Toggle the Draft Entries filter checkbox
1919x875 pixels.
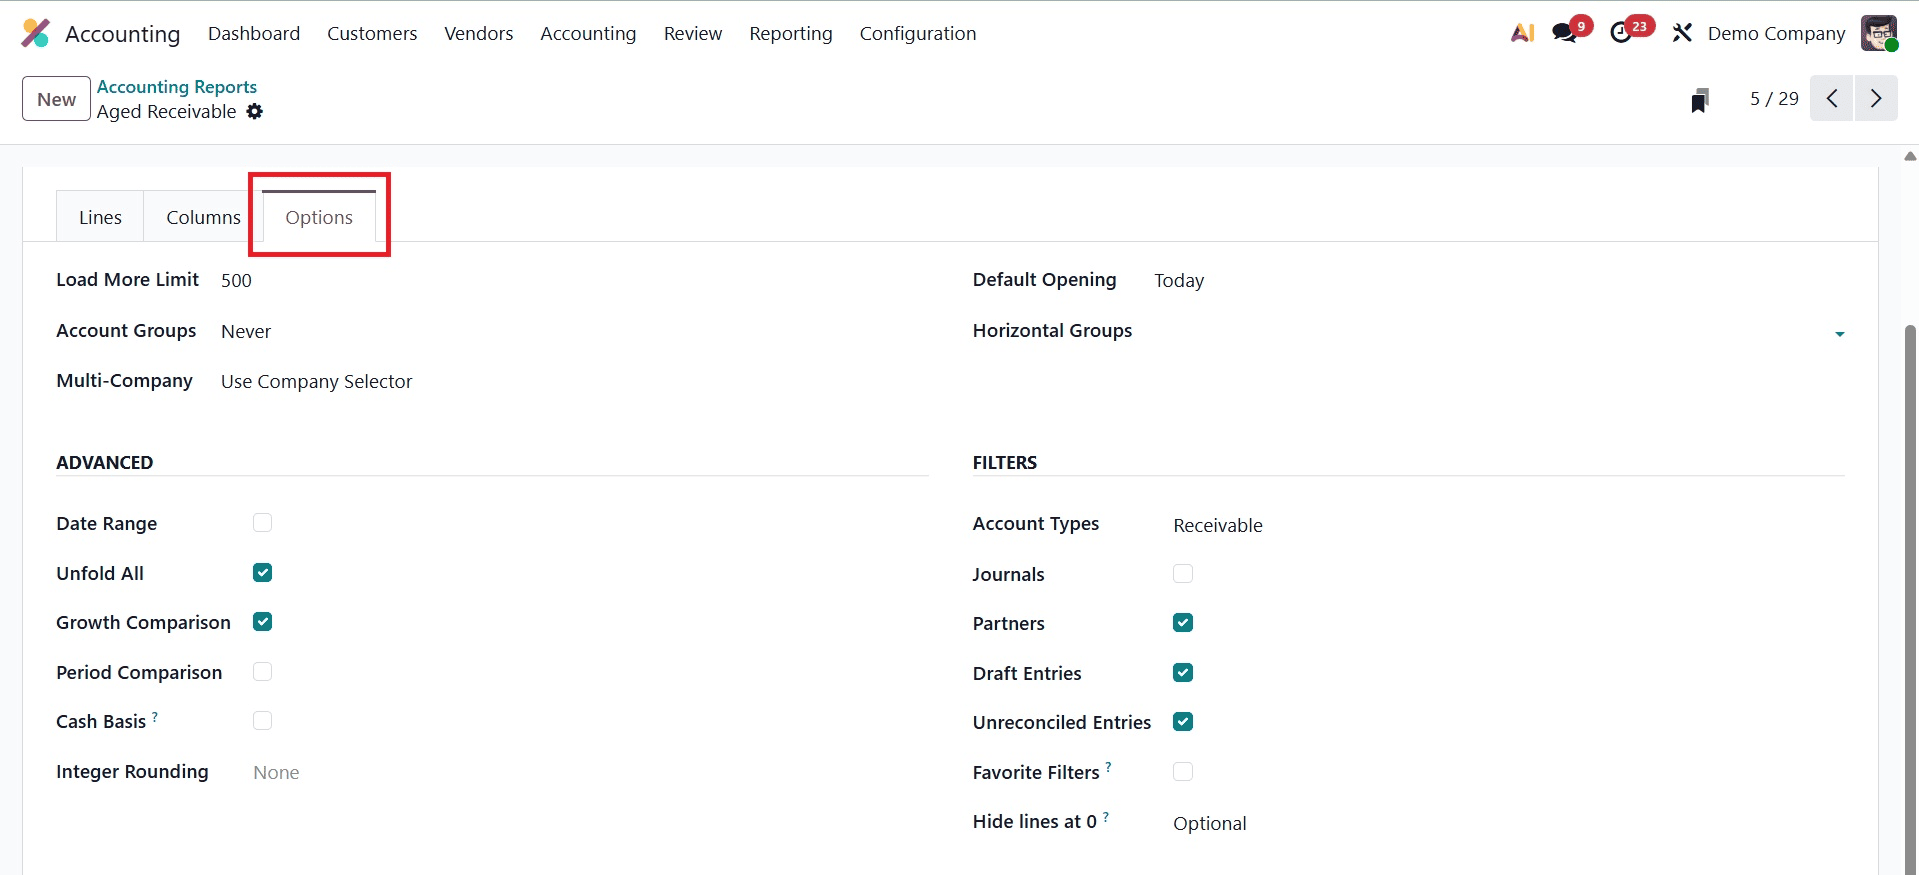tap(1182, 673)
